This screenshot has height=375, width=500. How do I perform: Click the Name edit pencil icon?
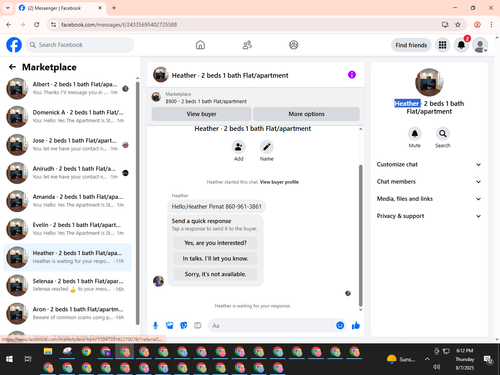click(267, 147)
